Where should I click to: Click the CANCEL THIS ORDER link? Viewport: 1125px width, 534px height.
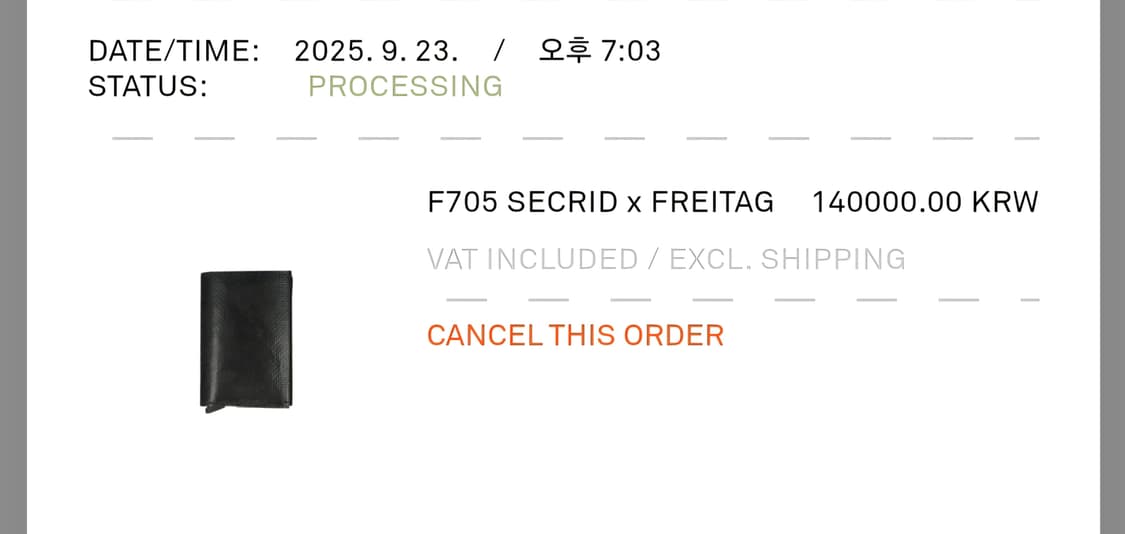tap(575, 335)
